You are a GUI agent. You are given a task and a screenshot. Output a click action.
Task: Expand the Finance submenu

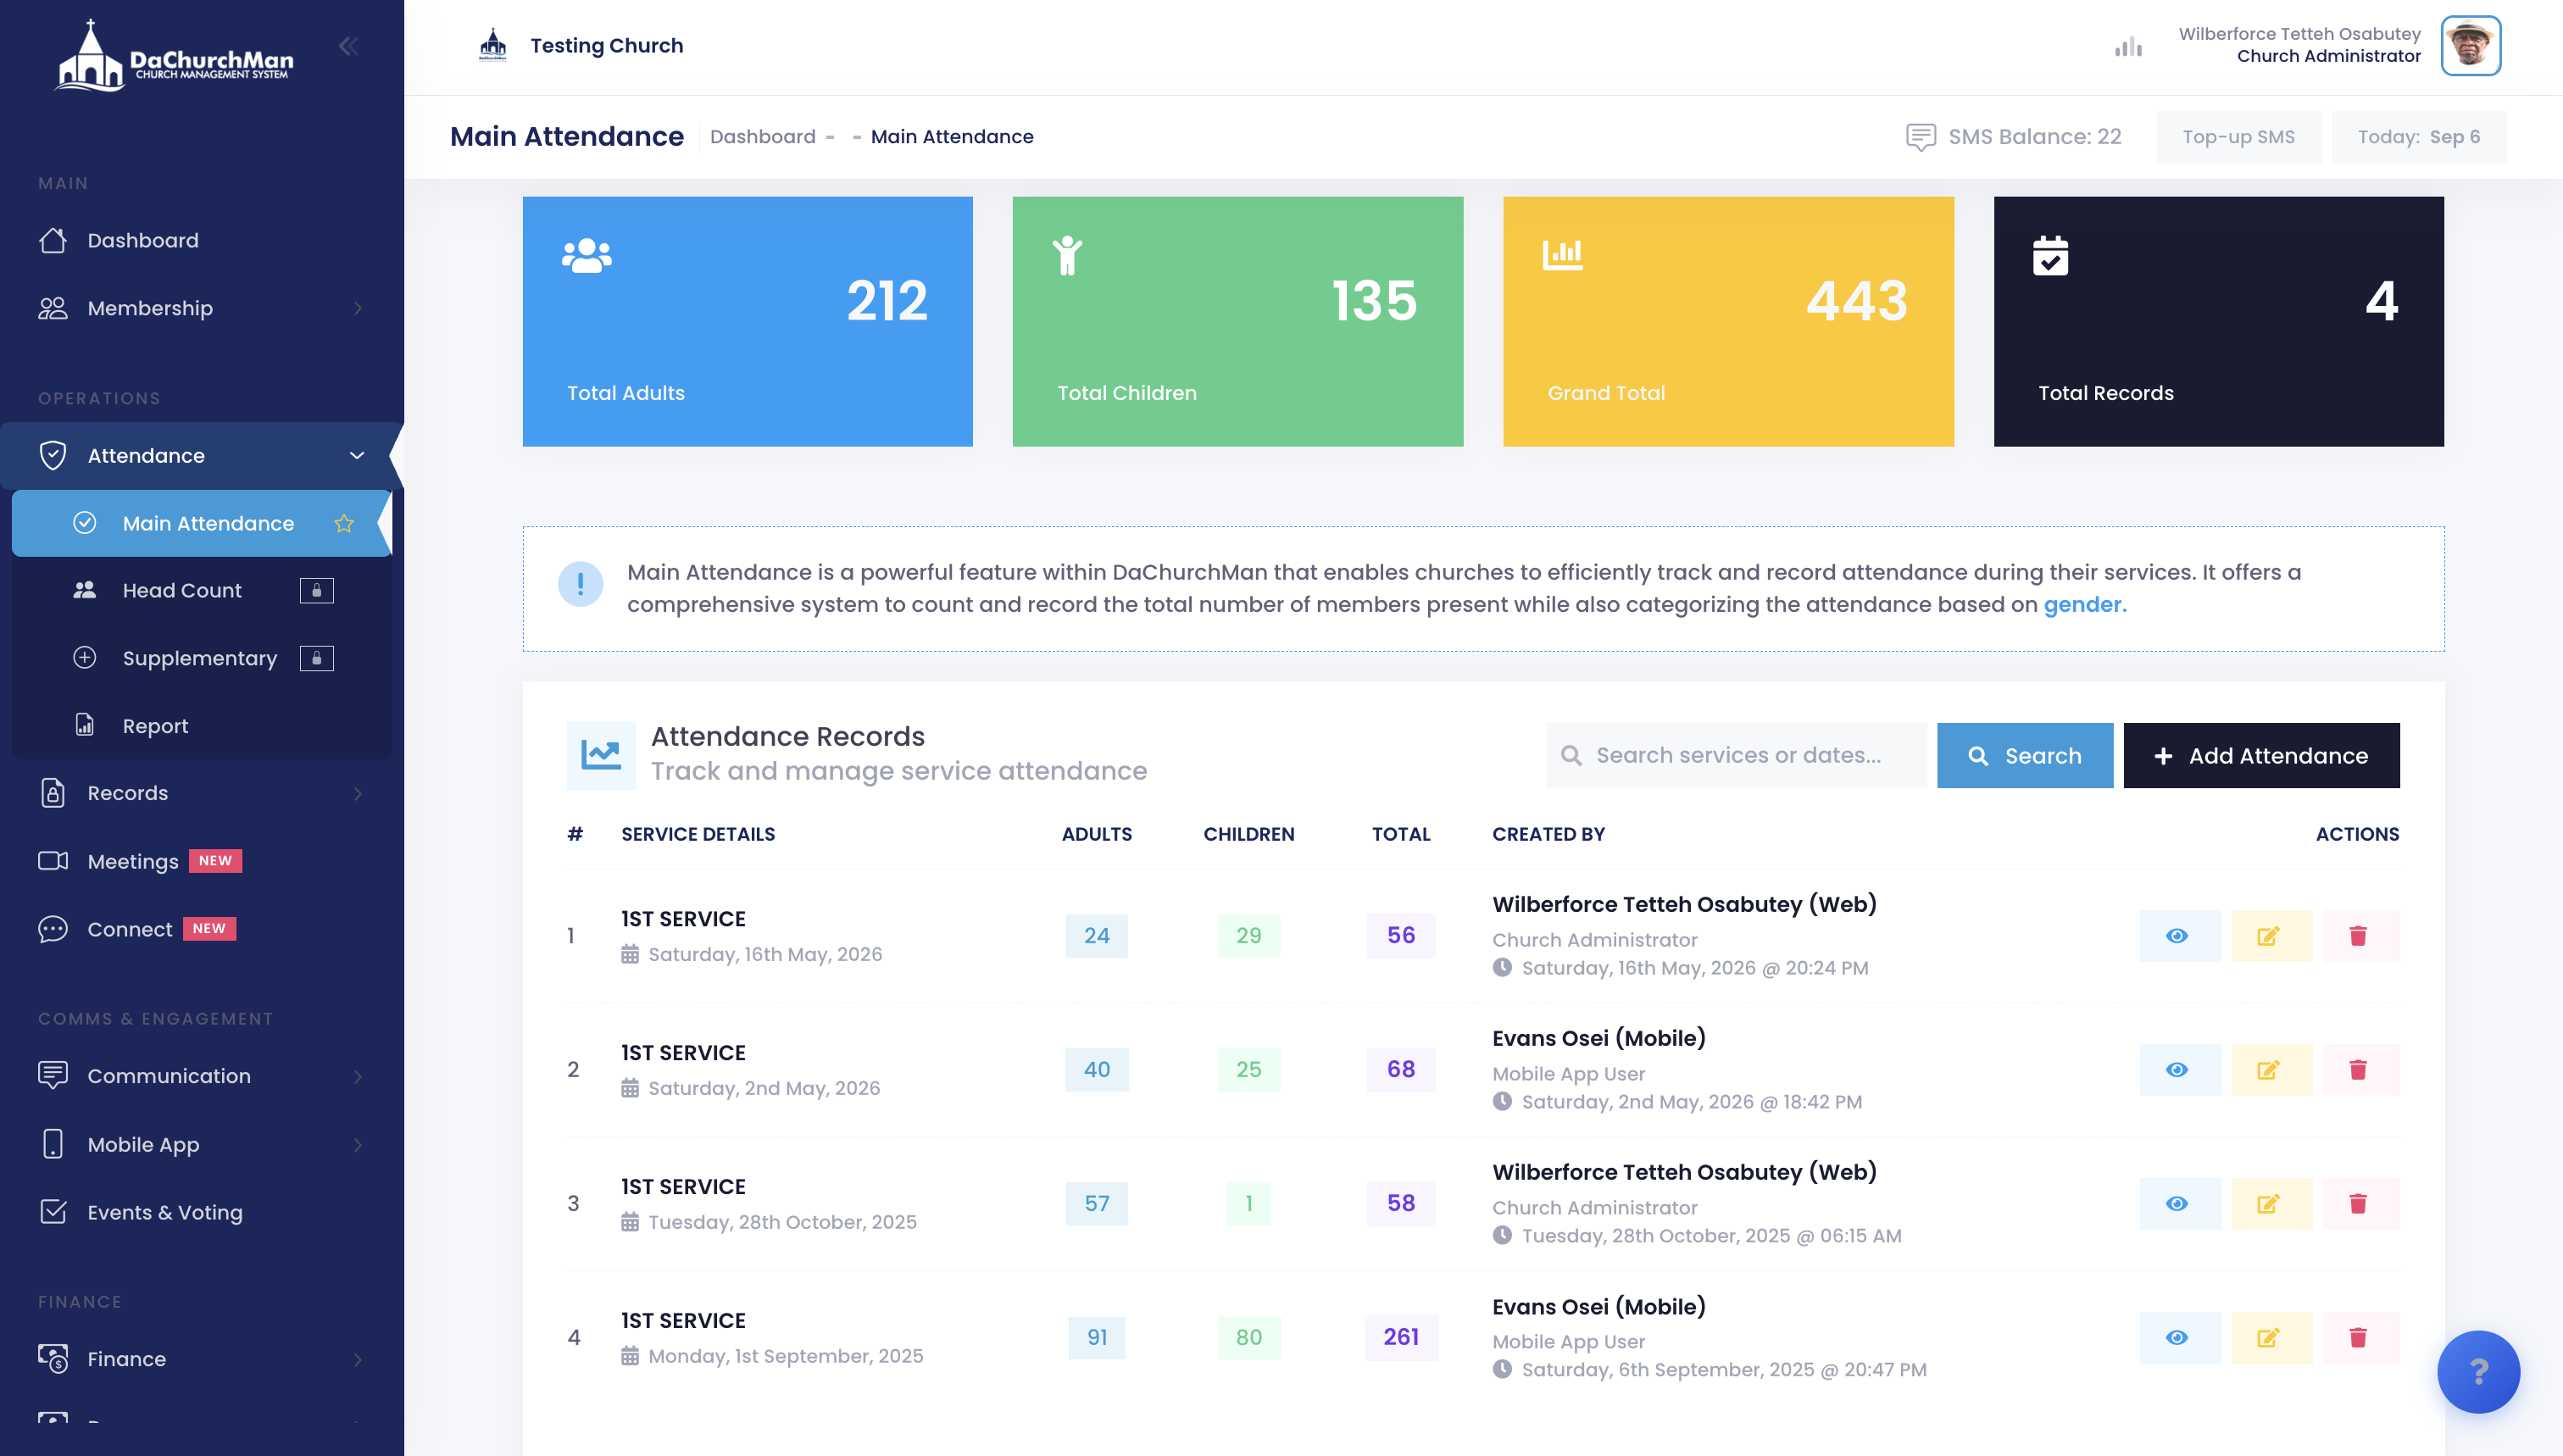pos(200,1359)
